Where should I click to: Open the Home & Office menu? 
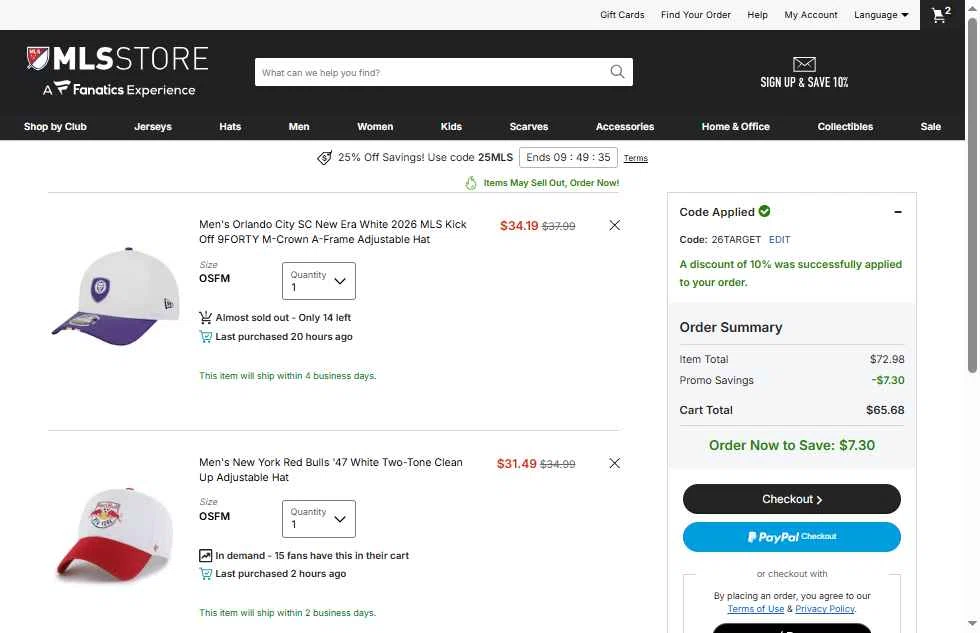pyautogui.click(x=736, y=126)
